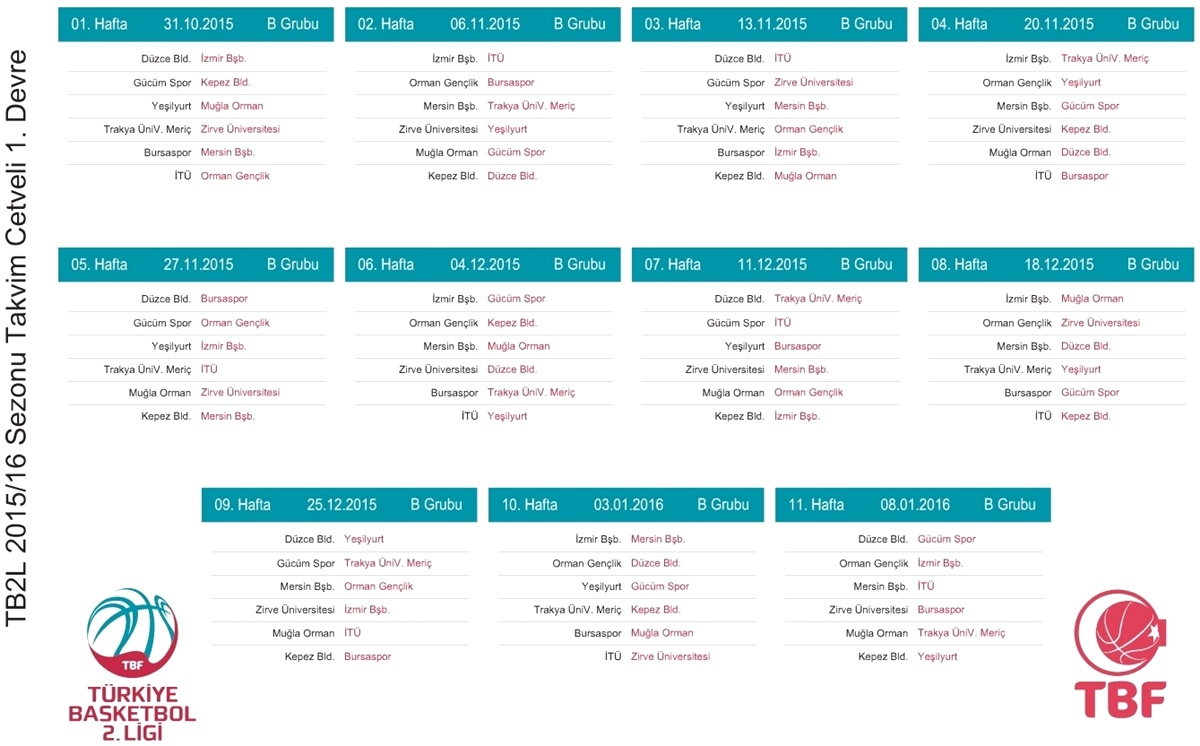
Task: Select the 11. Hafta header
Action: point(816,505)
